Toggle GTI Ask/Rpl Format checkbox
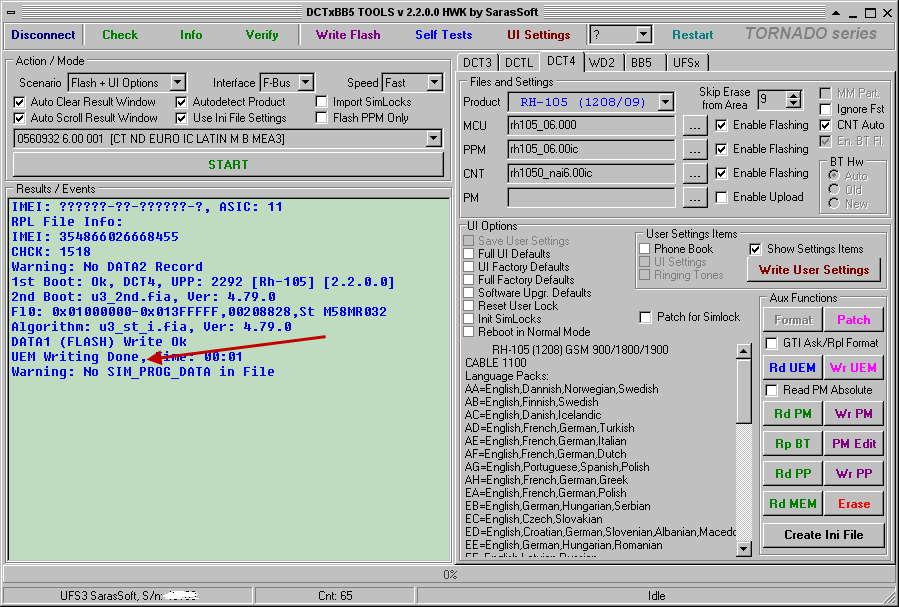 click(x=772, y=343)
